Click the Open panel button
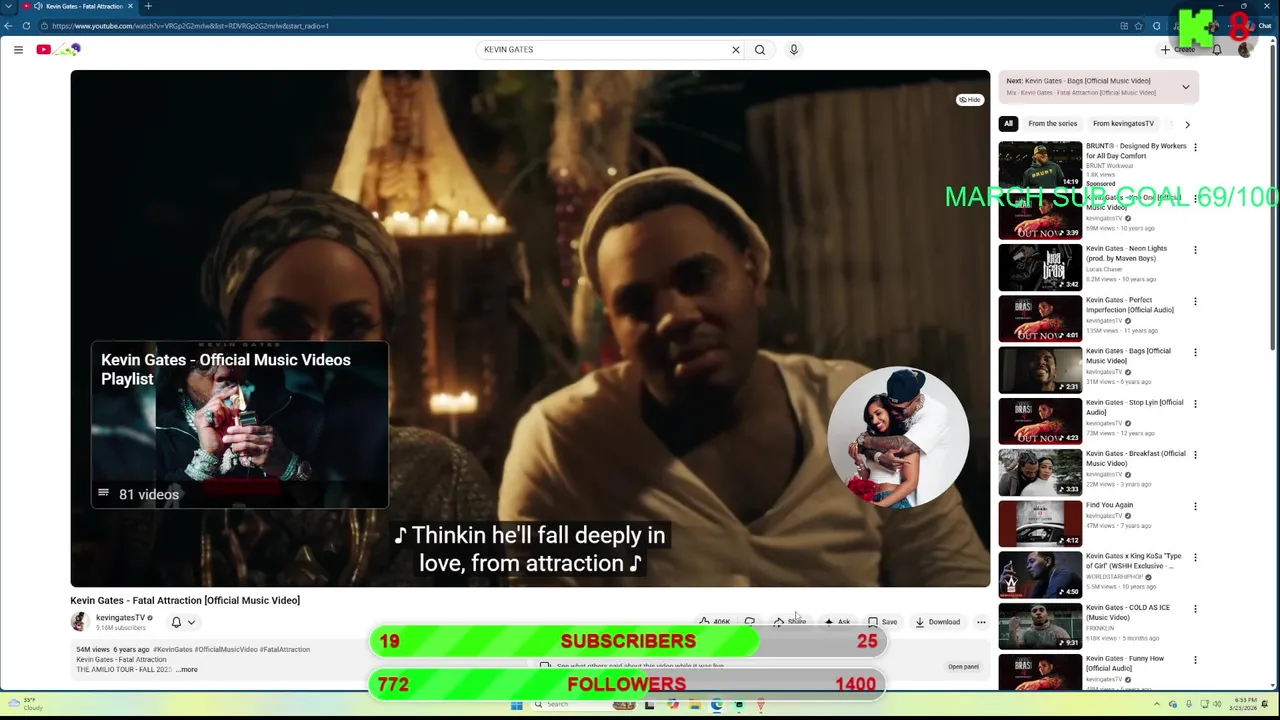 tap(963, 667)
